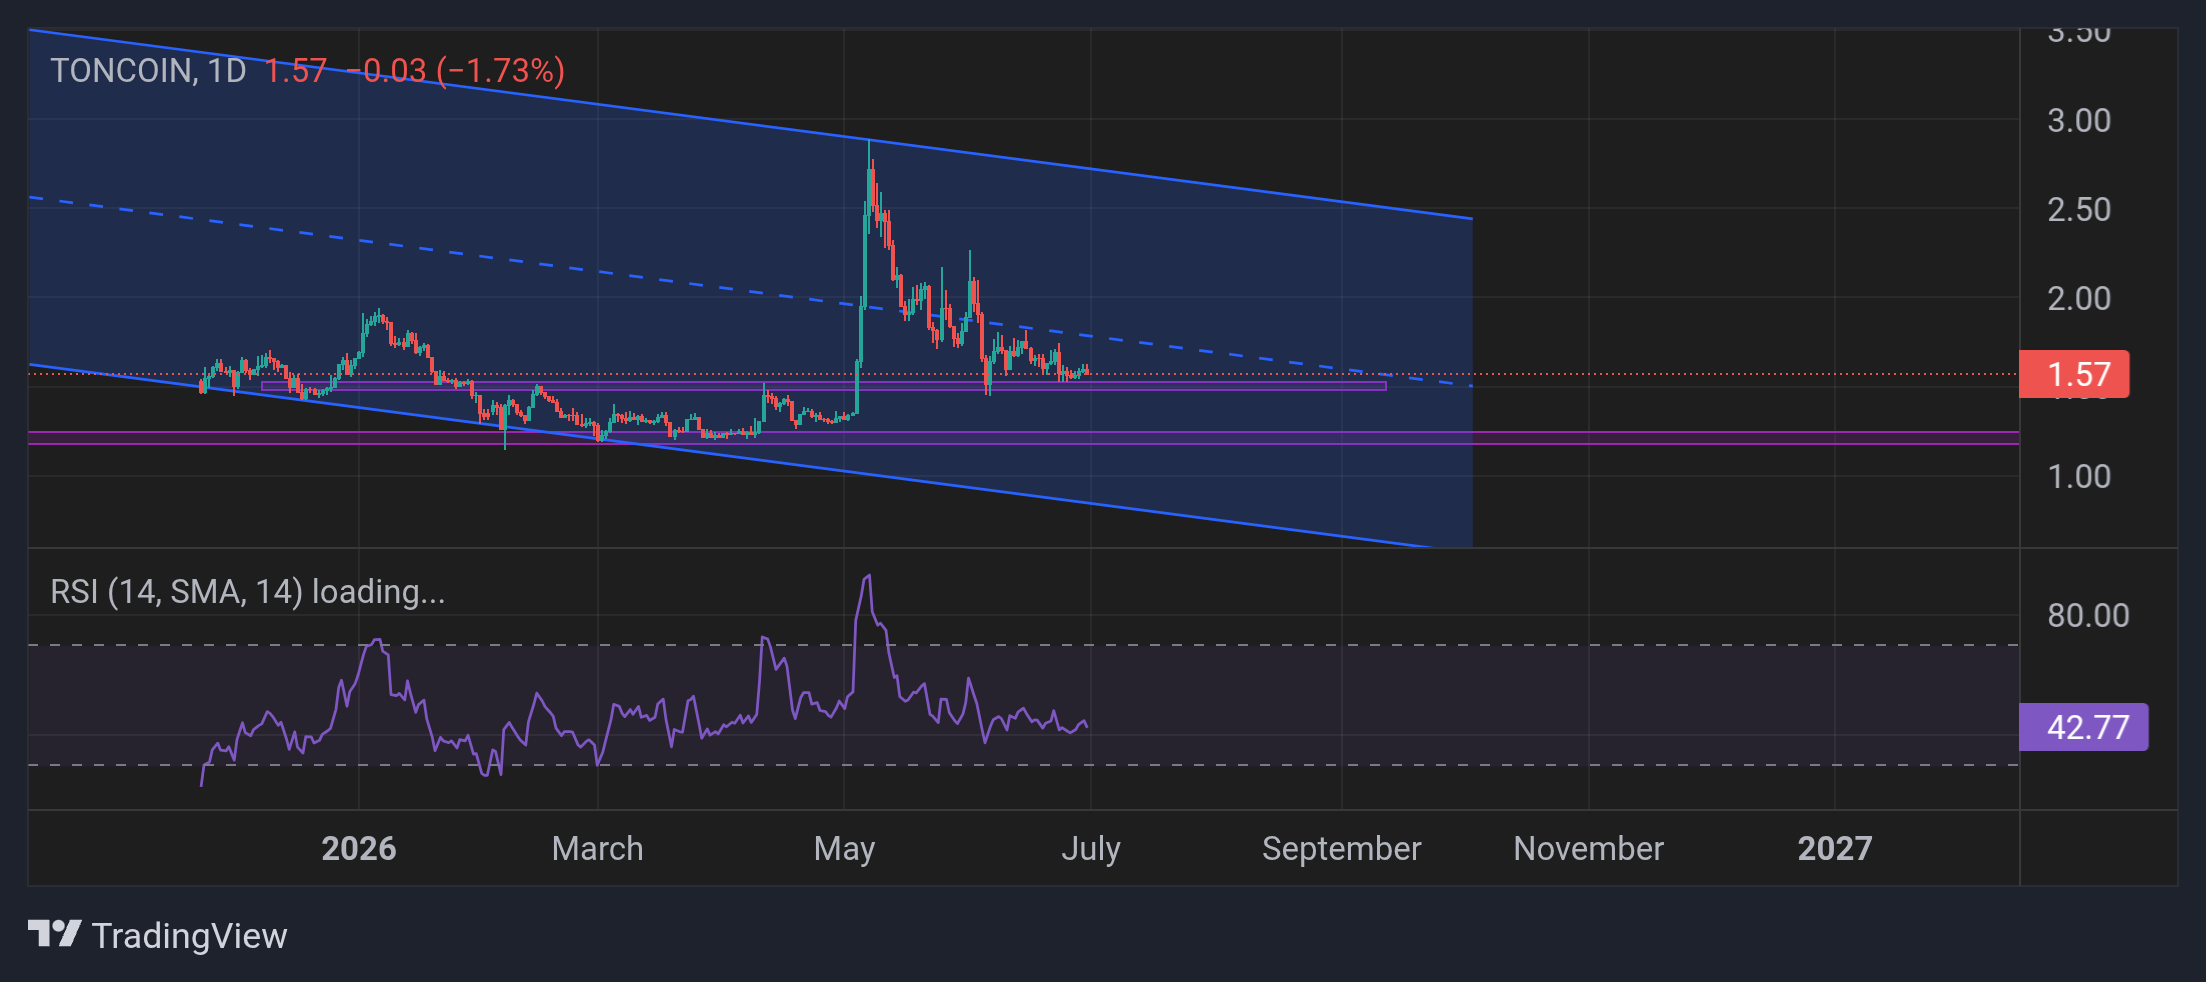Click the TradingView logo icon

tap(54, 934)
